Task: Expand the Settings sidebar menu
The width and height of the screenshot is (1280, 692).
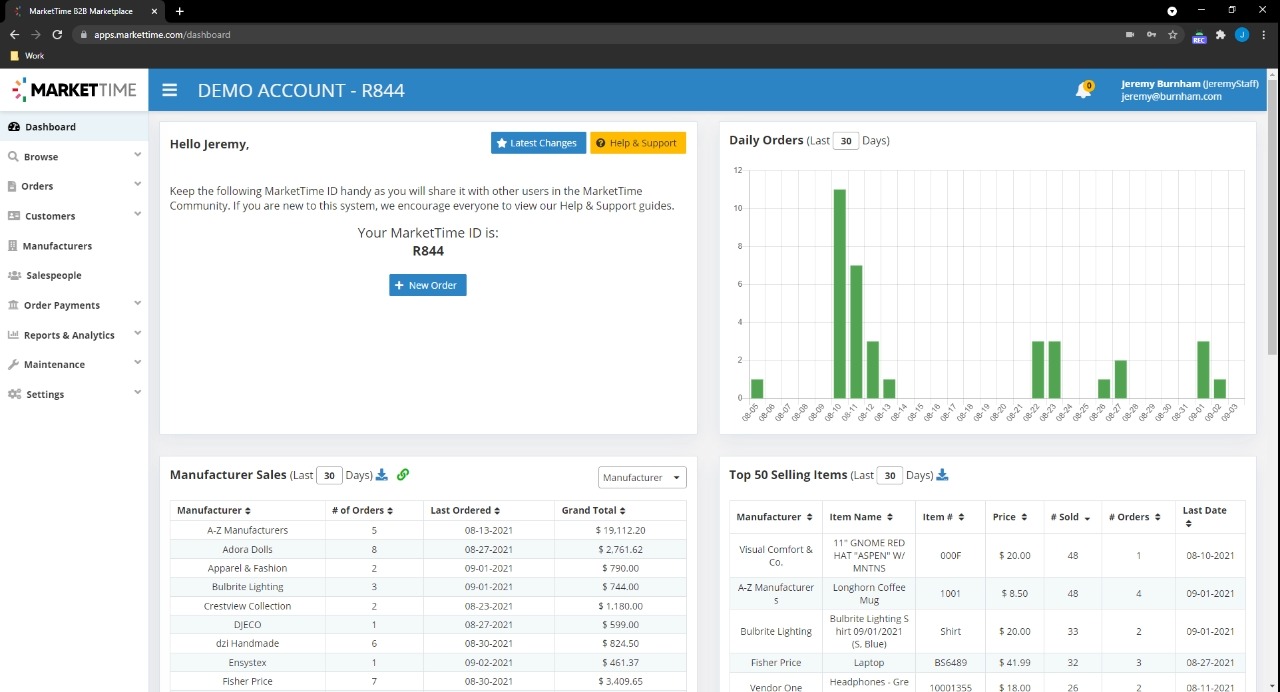Action: click(x=74, y=394)
